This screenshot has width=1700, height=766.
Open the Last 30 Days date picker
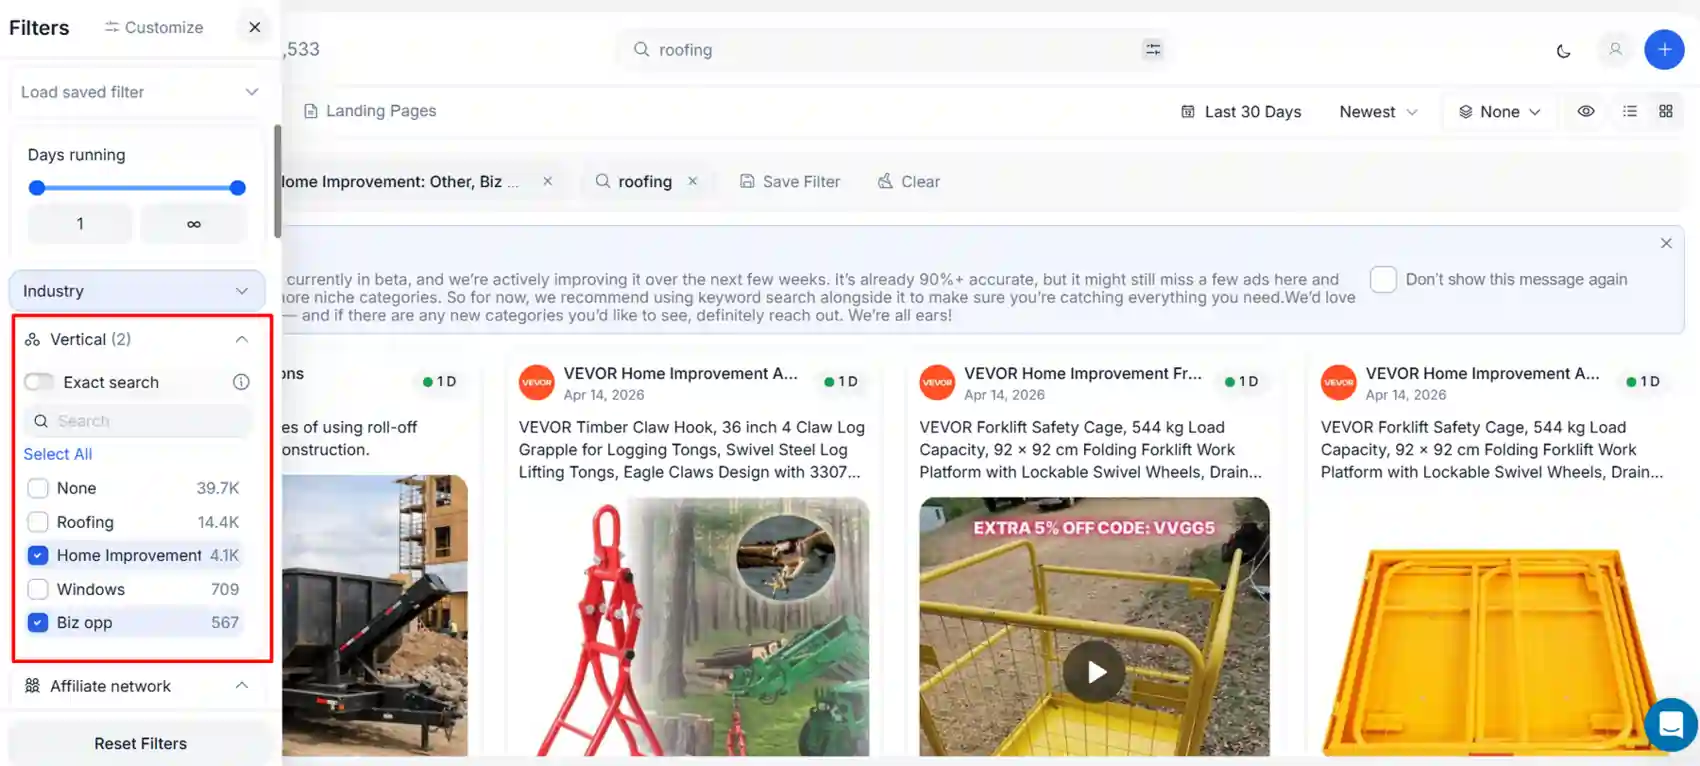click(1241, 112)
